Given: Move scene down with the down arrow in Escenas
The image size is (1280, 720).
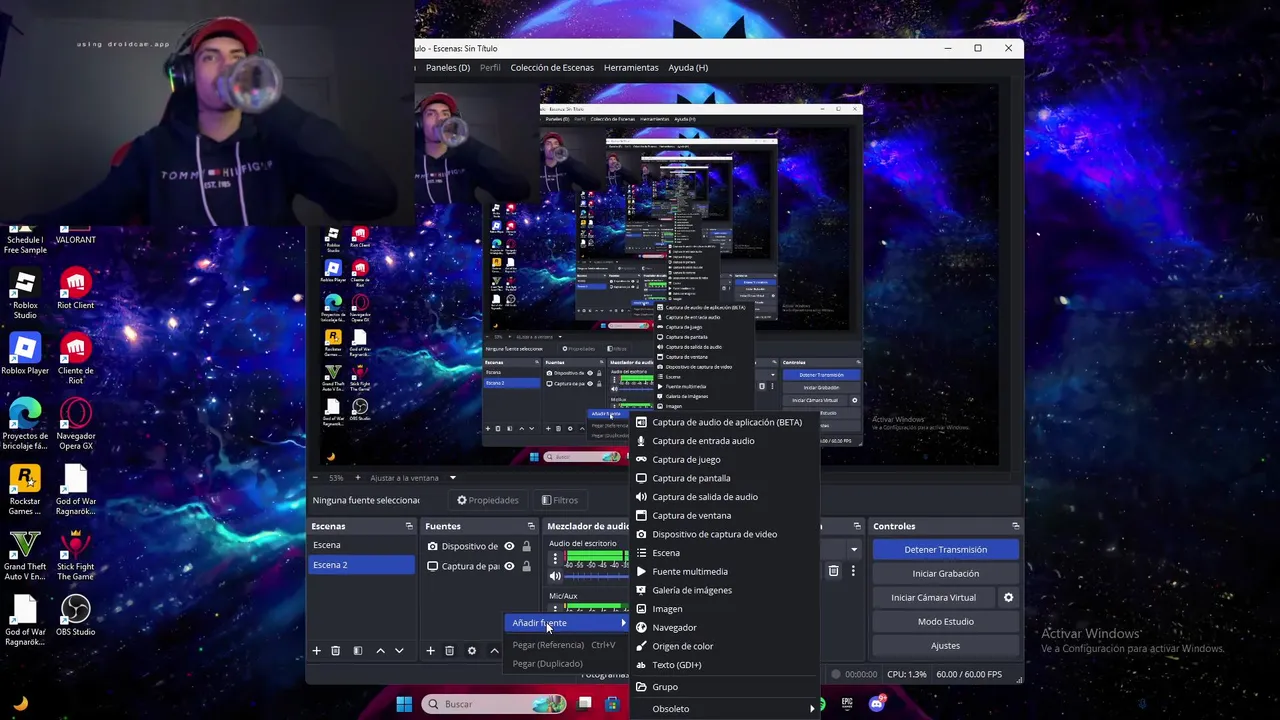Looking at the screenshot, I should pyautogui.click(x=399, y=651).
